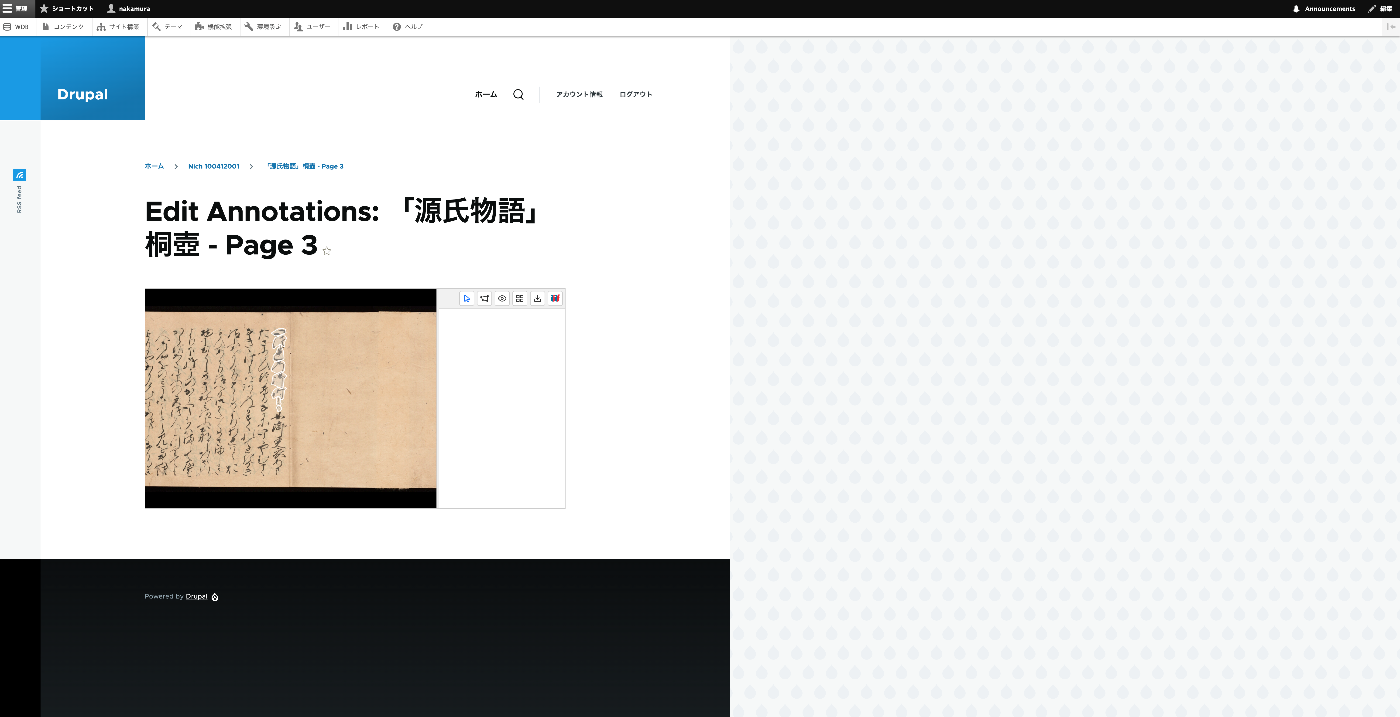Open the Wiki admin menu item
This screenshot has height=717, width=1400.
point(16,27)
